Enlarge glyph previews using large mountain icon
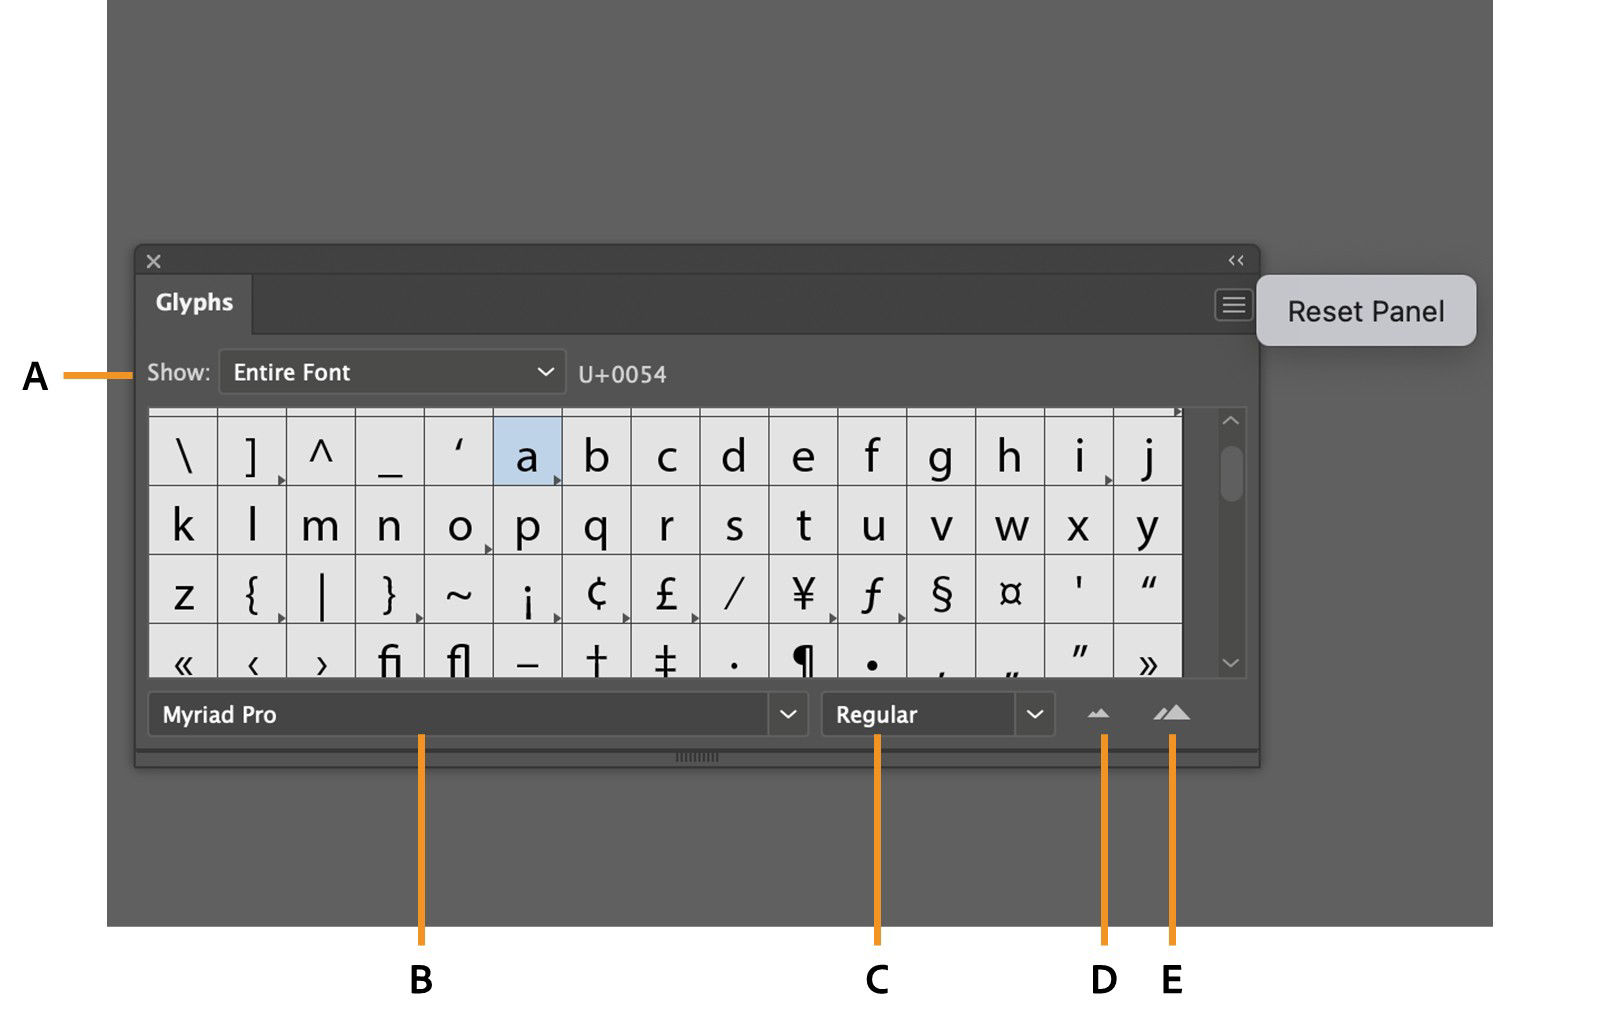 coord(1172,714)
